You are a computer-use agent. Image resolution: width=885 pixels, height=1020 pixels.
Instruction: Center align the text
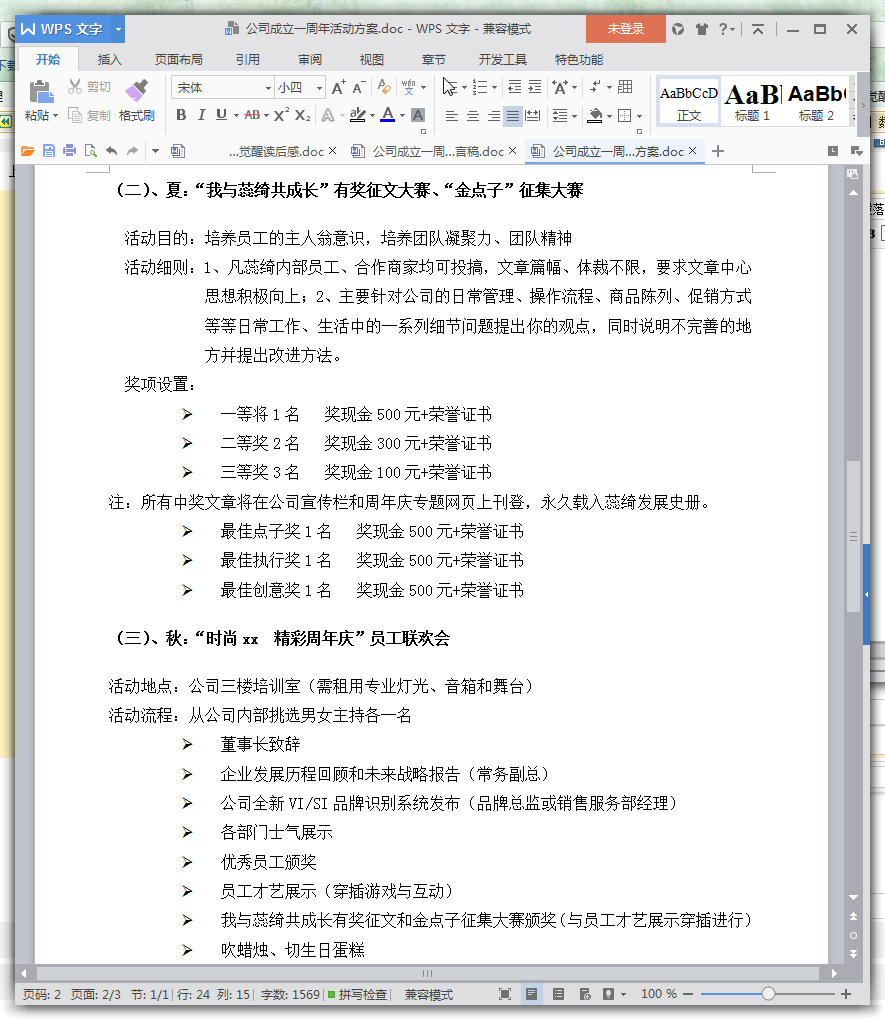tap(473, 116)
